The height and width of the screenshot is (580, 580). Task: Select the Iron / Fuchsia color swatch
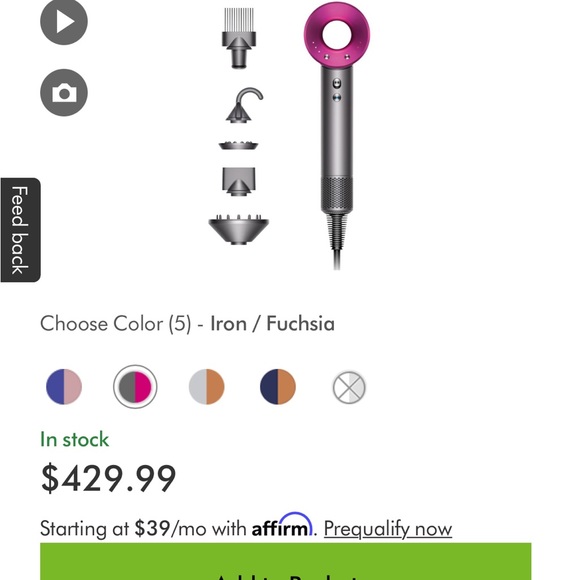[135, 387]
